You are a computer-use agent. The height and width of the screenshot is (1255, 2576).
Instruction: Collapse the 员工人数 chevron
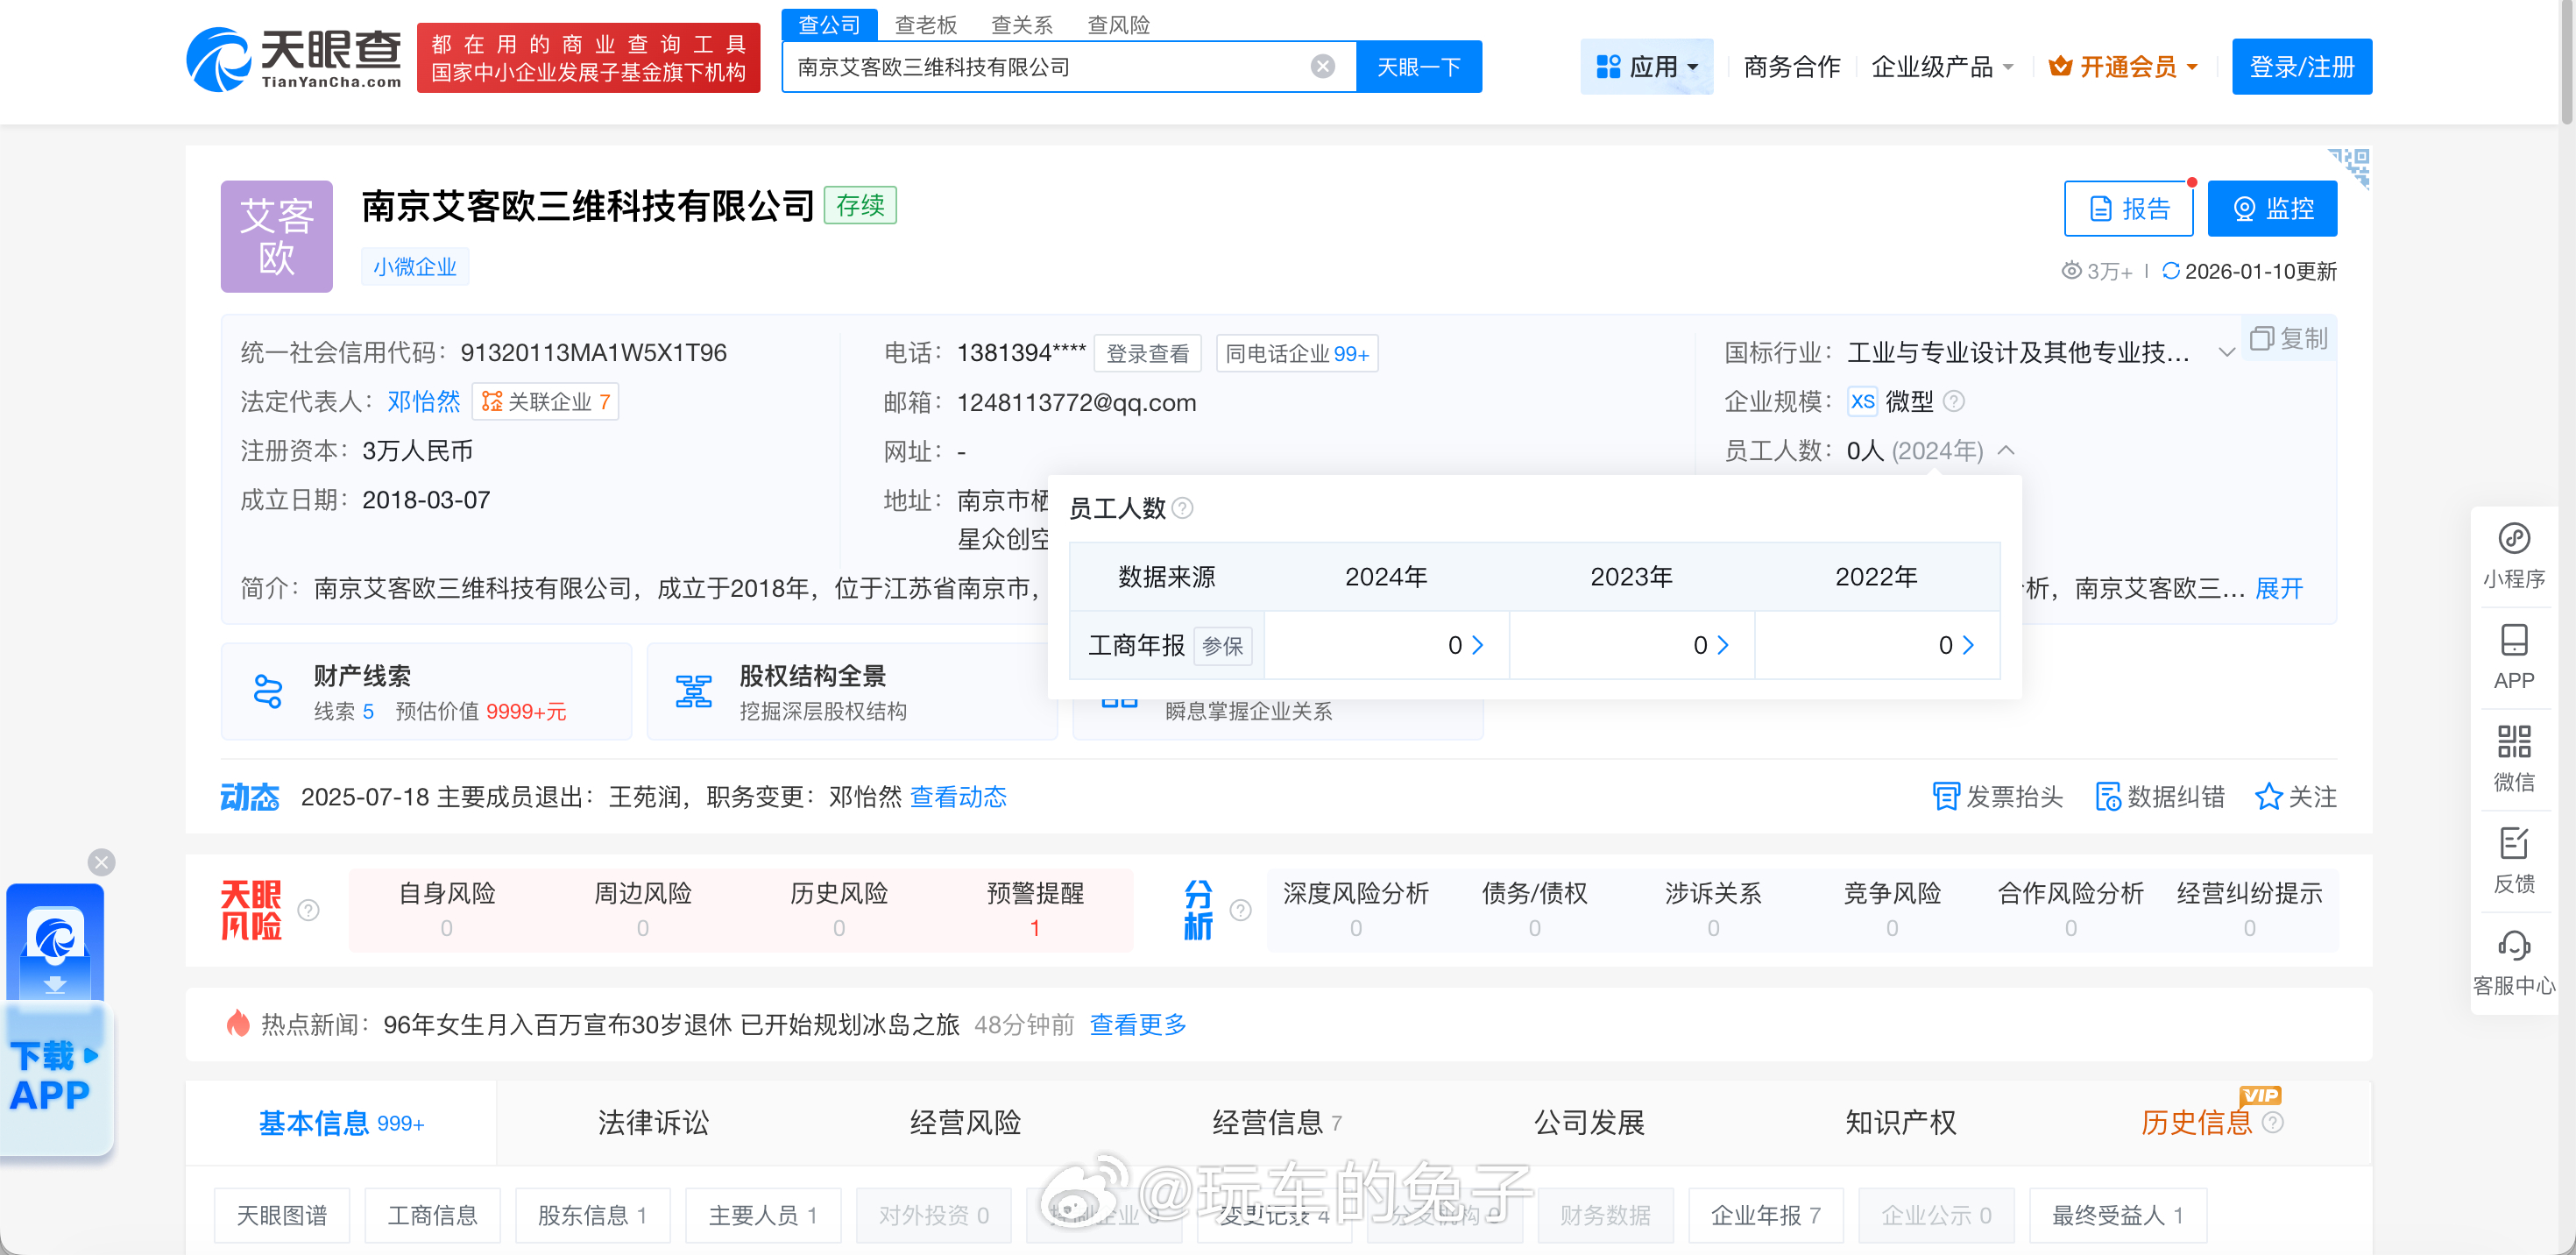(x=2005, y=450)
